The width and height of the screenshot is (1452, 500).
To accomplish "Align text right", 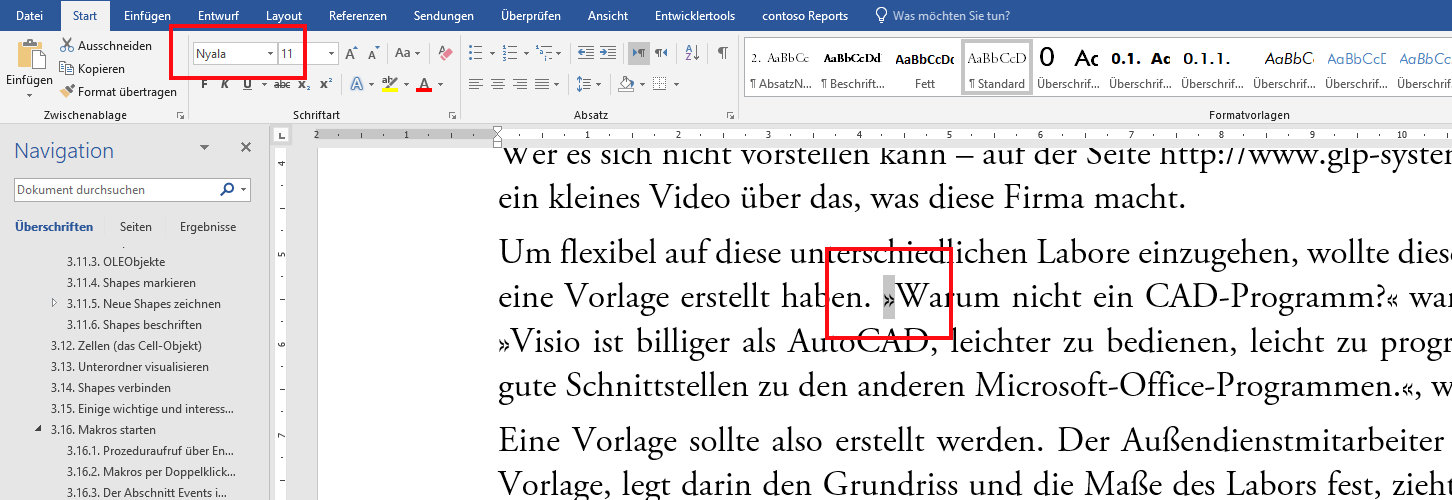I will 520,84.
